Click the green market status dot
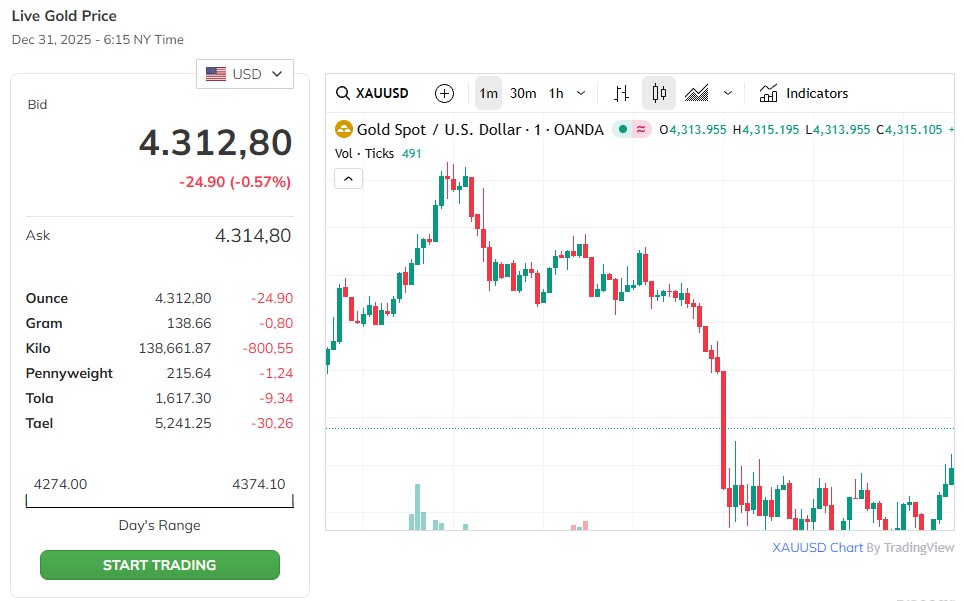This screenshot has height=601, width=964. [x=622, y=129]
